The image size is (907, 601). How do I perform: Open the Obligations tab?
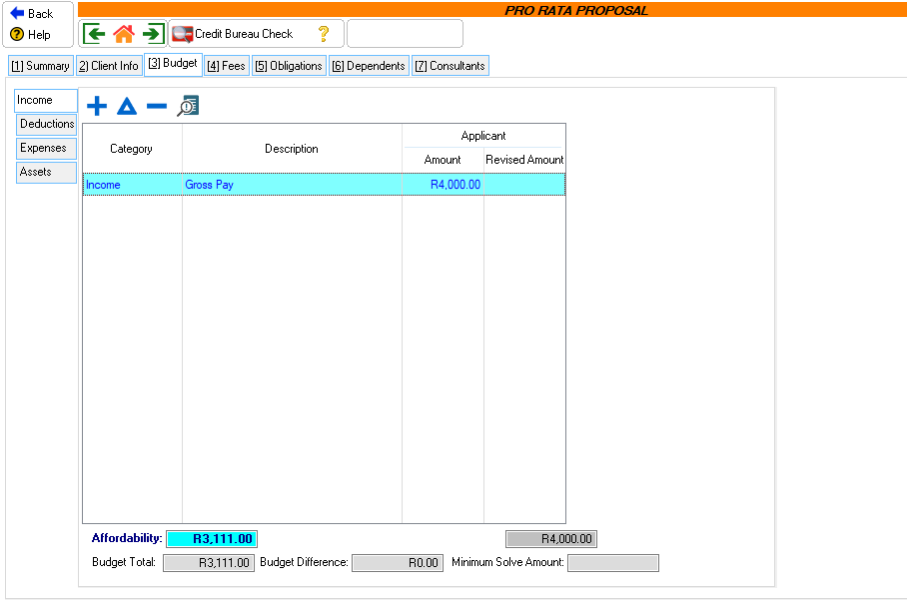(289, 66)
